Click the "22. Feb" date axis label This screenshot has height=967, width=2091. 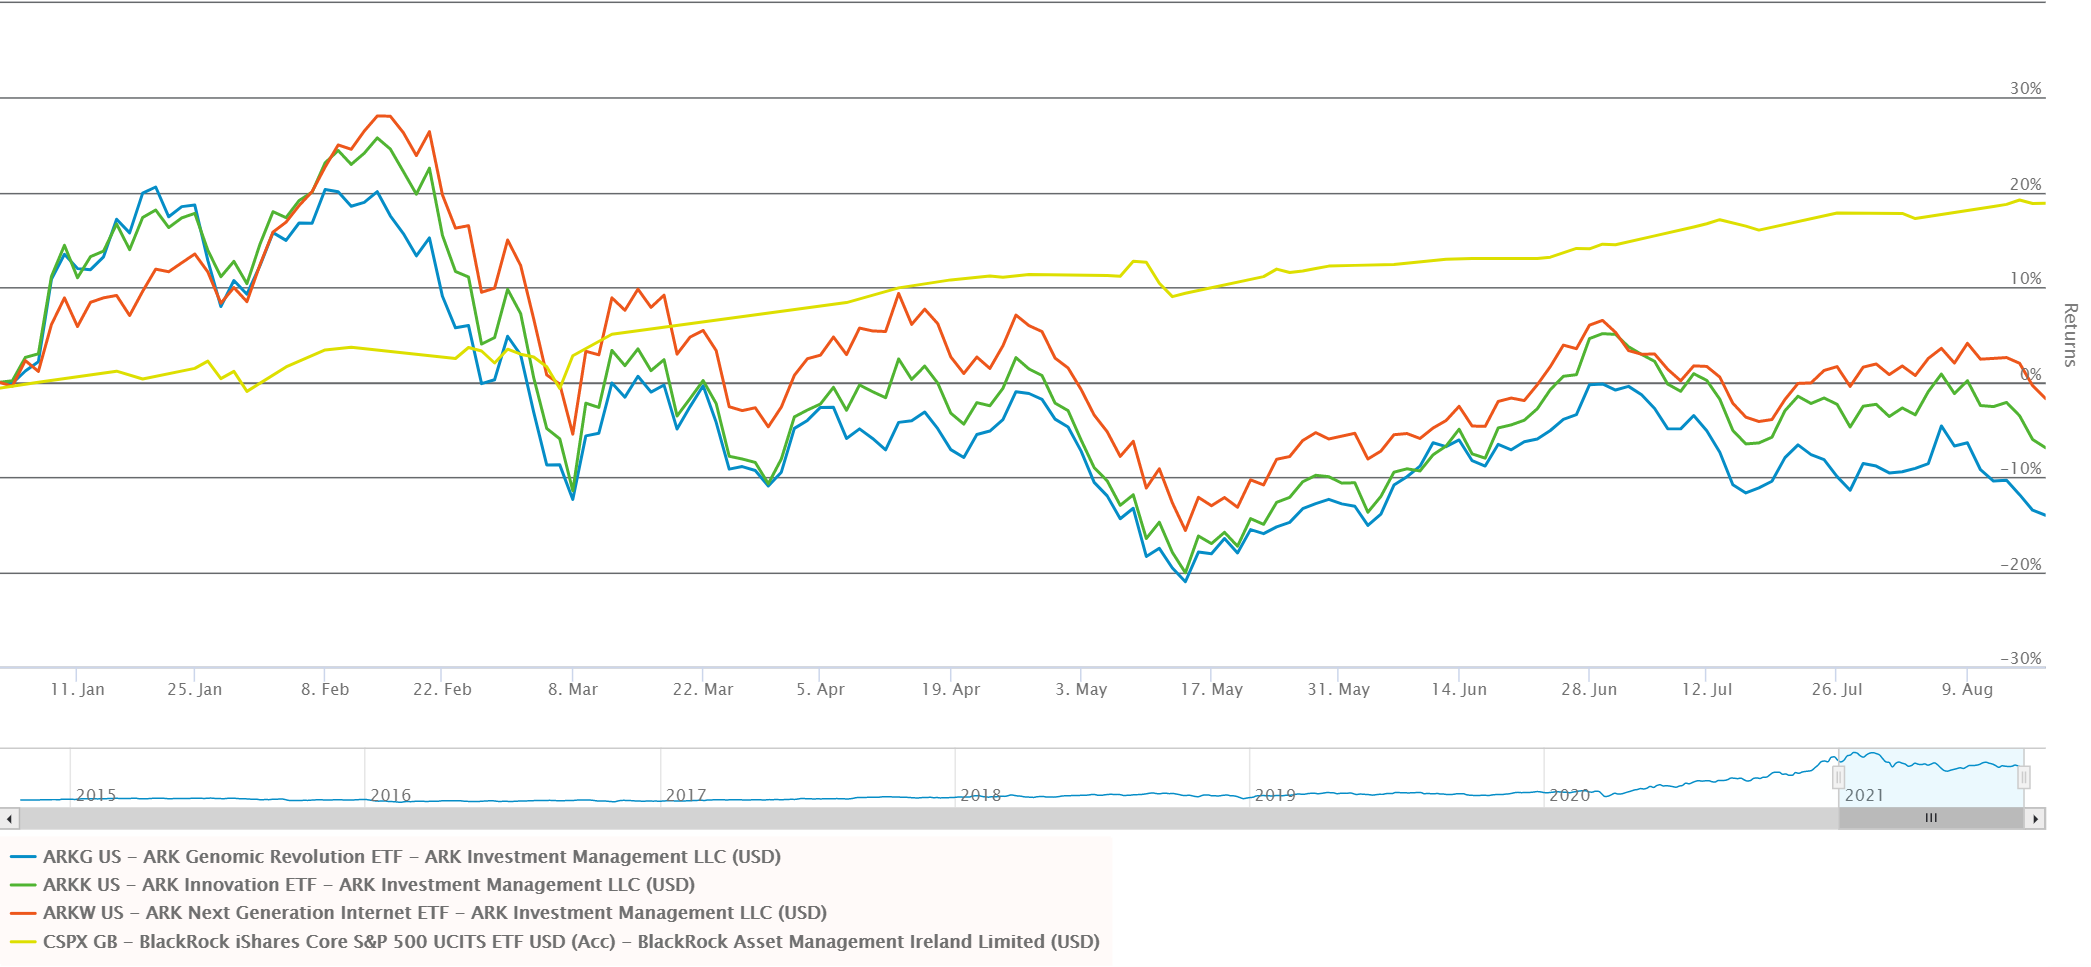(x=442, y=690)
